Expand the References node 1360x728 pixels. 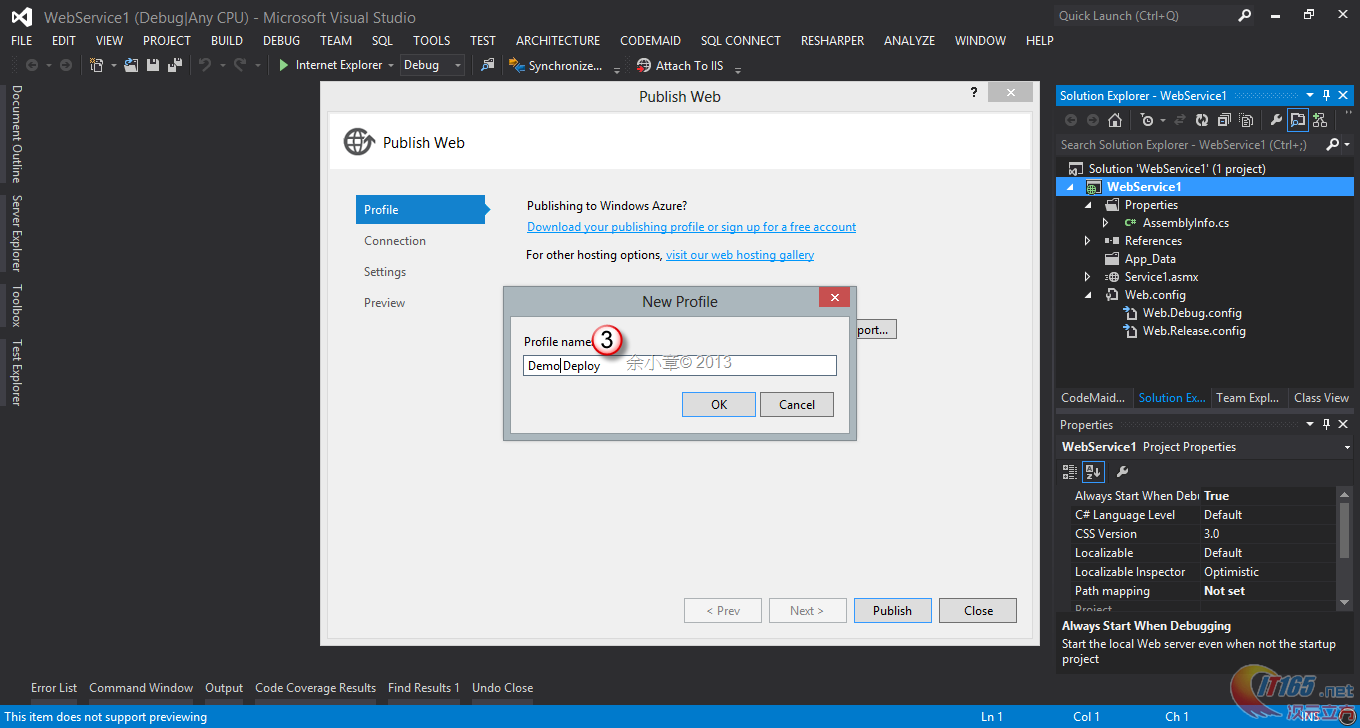click(1088, 241)
